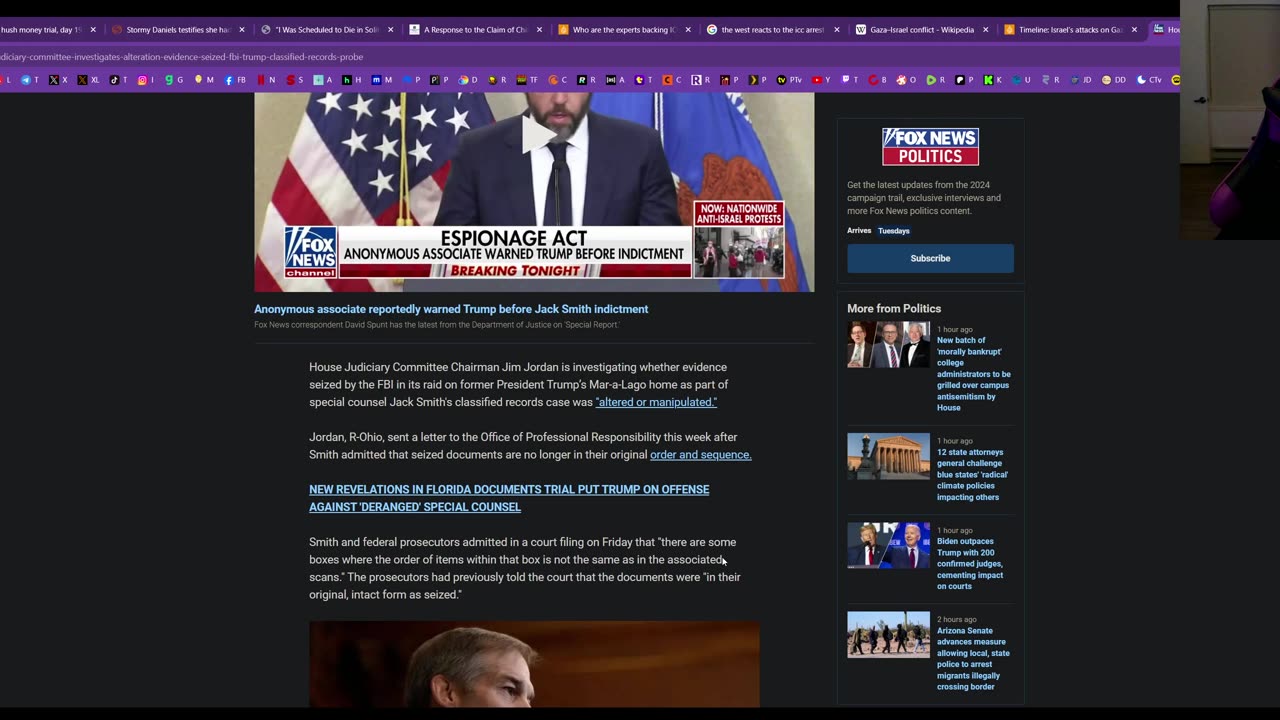
Task: Click the Jim Jordan article image
Action: [x=534, y=664]
